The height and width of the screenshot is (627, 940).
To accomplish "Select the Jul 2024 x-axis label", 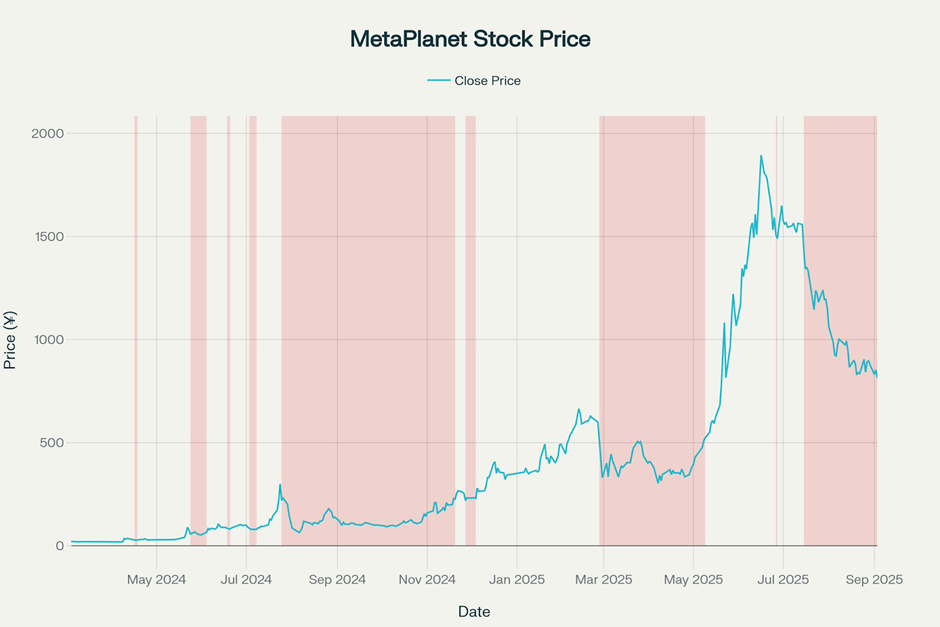I will click(246, 579).
